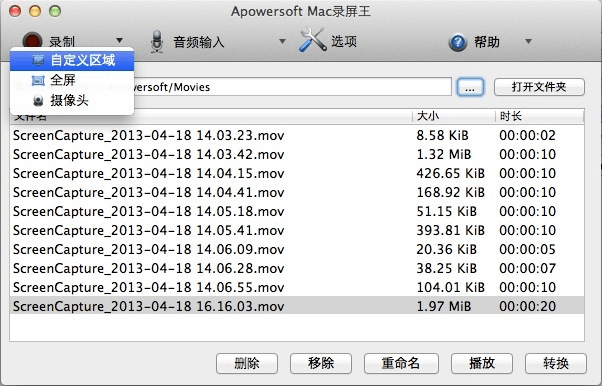Click the 播放 button

tap(481, 363)
